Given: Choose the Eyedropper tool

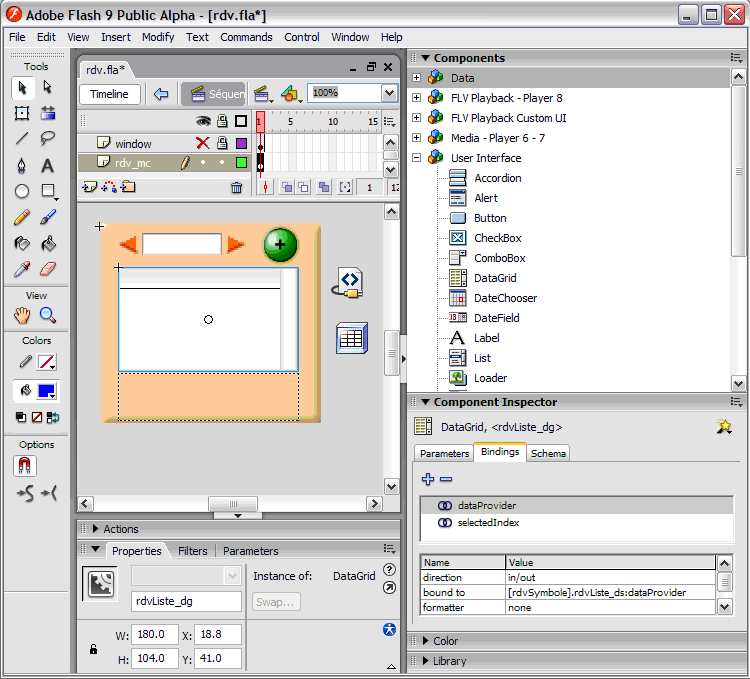Looking at the screenshot, I should 22,269.
